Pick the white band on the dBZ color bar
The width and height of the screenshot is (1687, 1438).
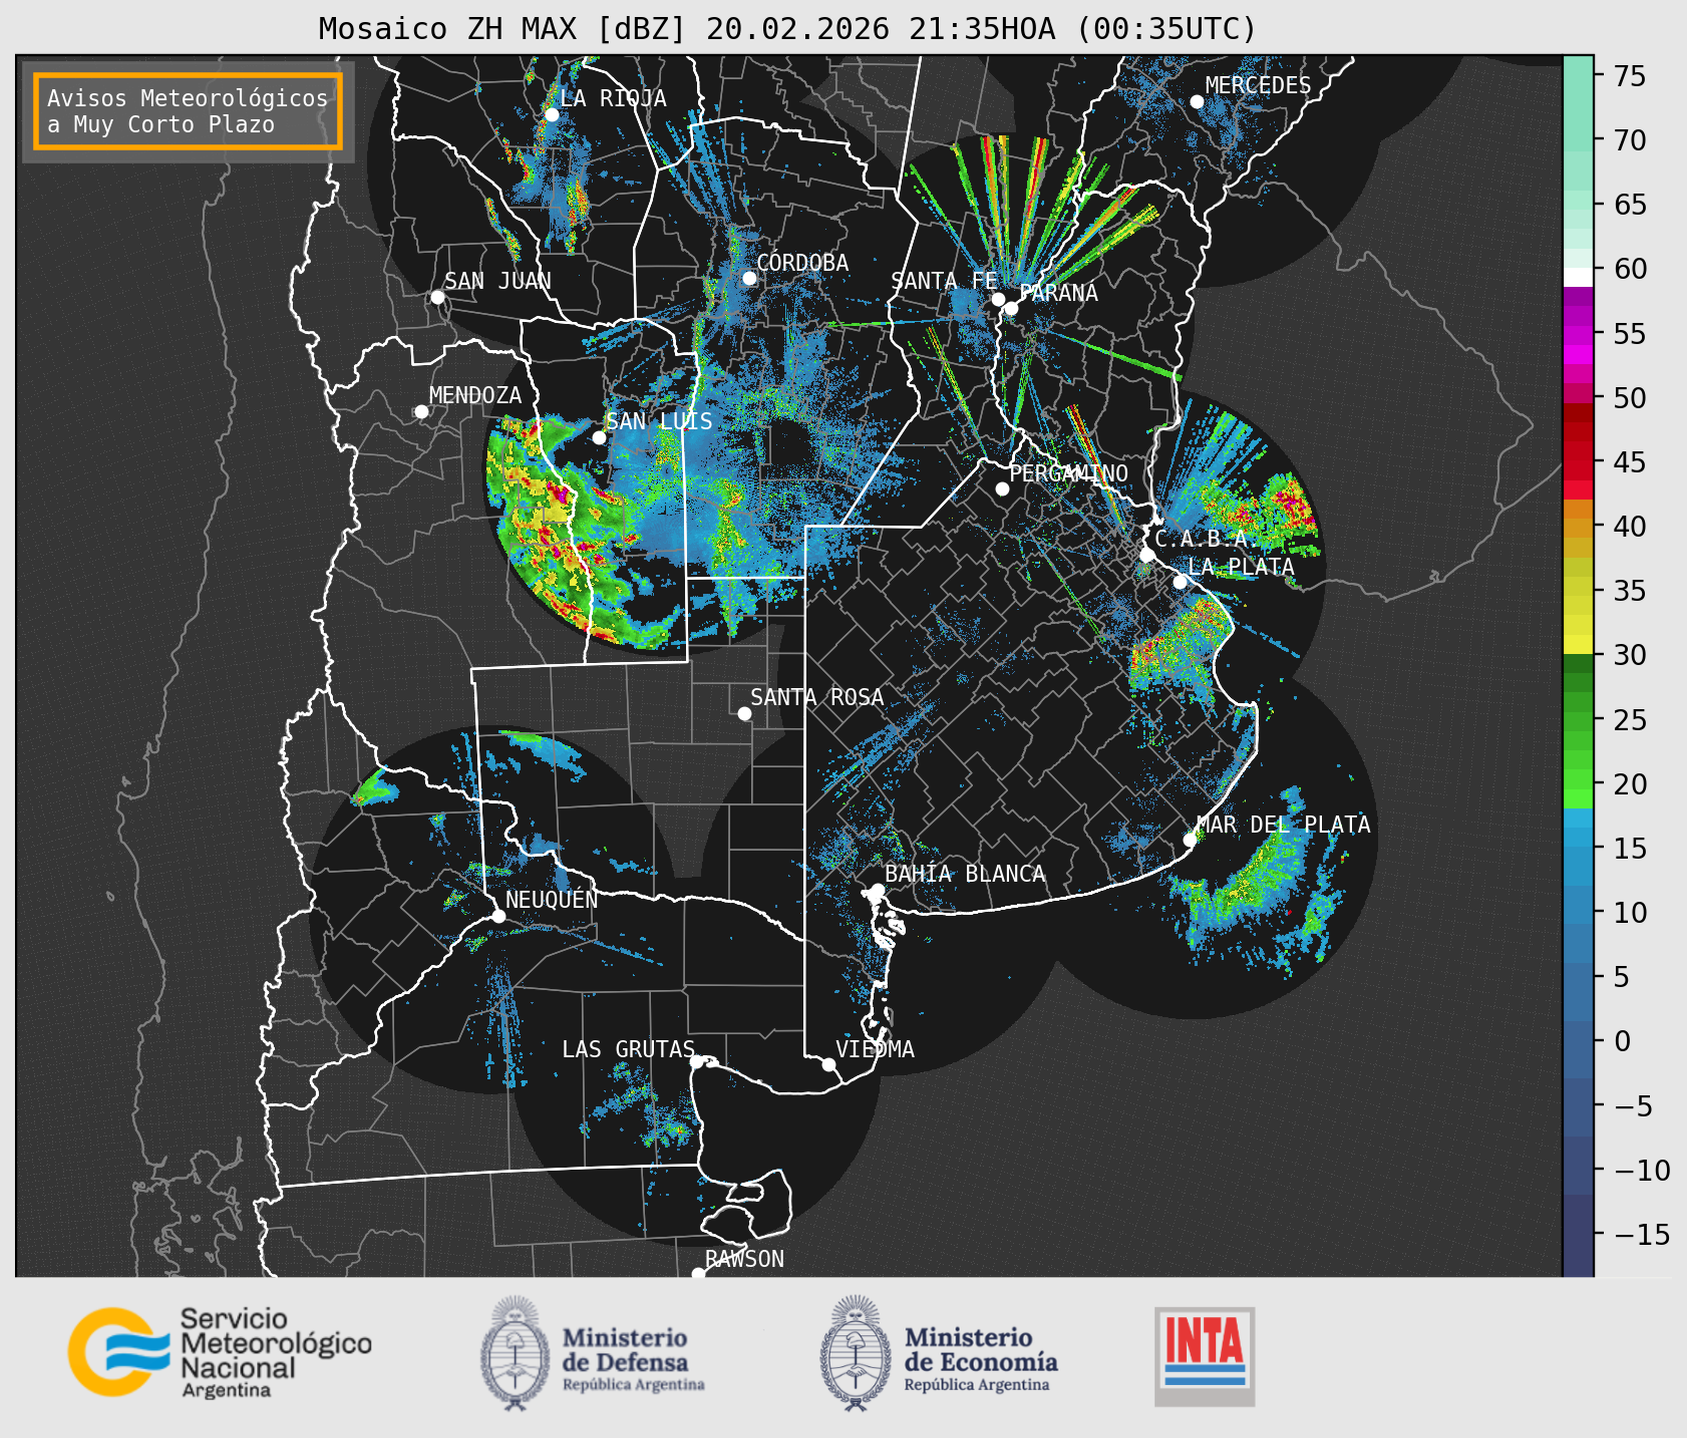click(x=1578, y=277)
